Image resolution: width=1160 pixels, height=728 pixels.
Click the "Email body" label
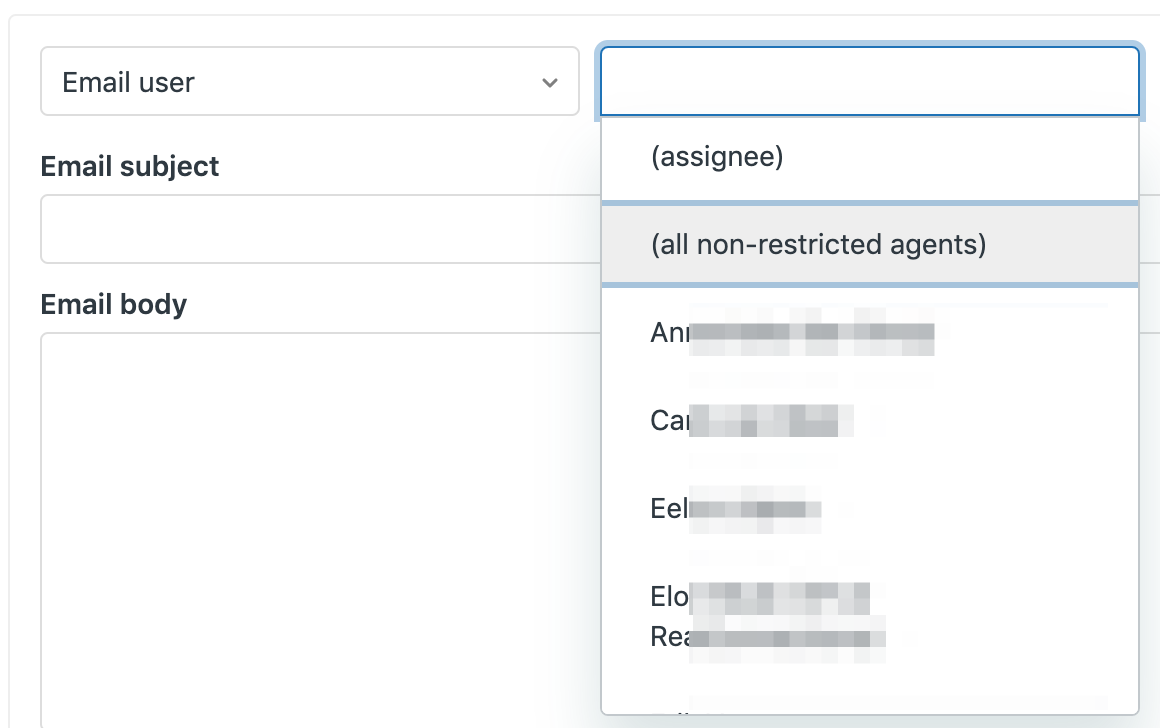coord(114,304)
